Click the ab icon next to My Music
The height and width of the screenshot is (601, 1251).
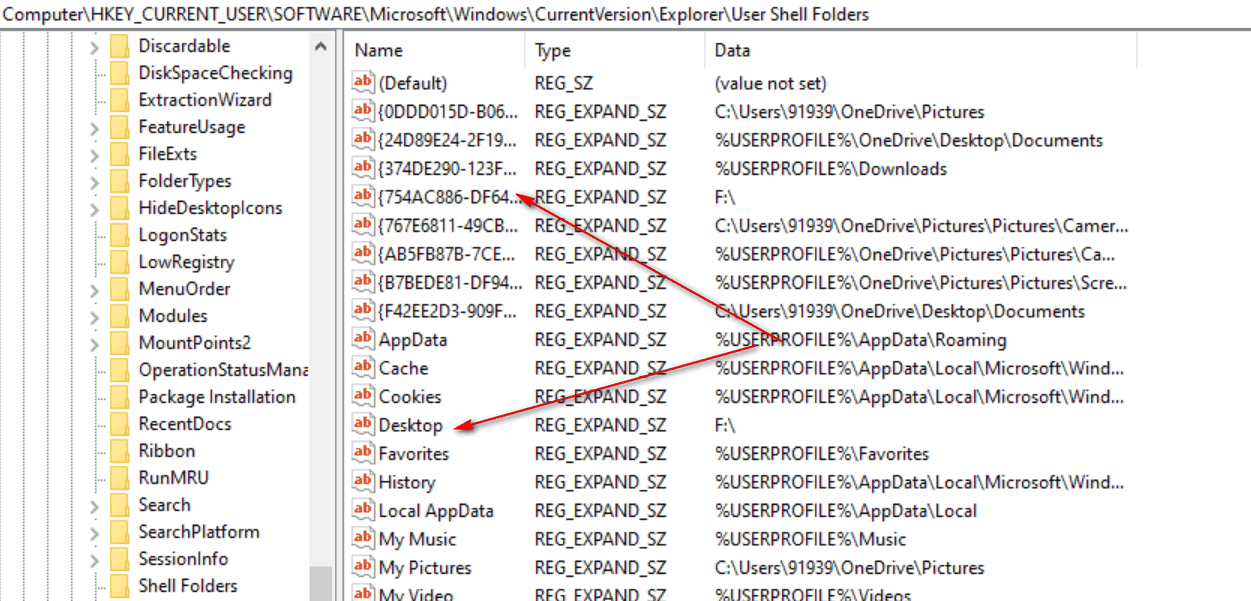362,539
